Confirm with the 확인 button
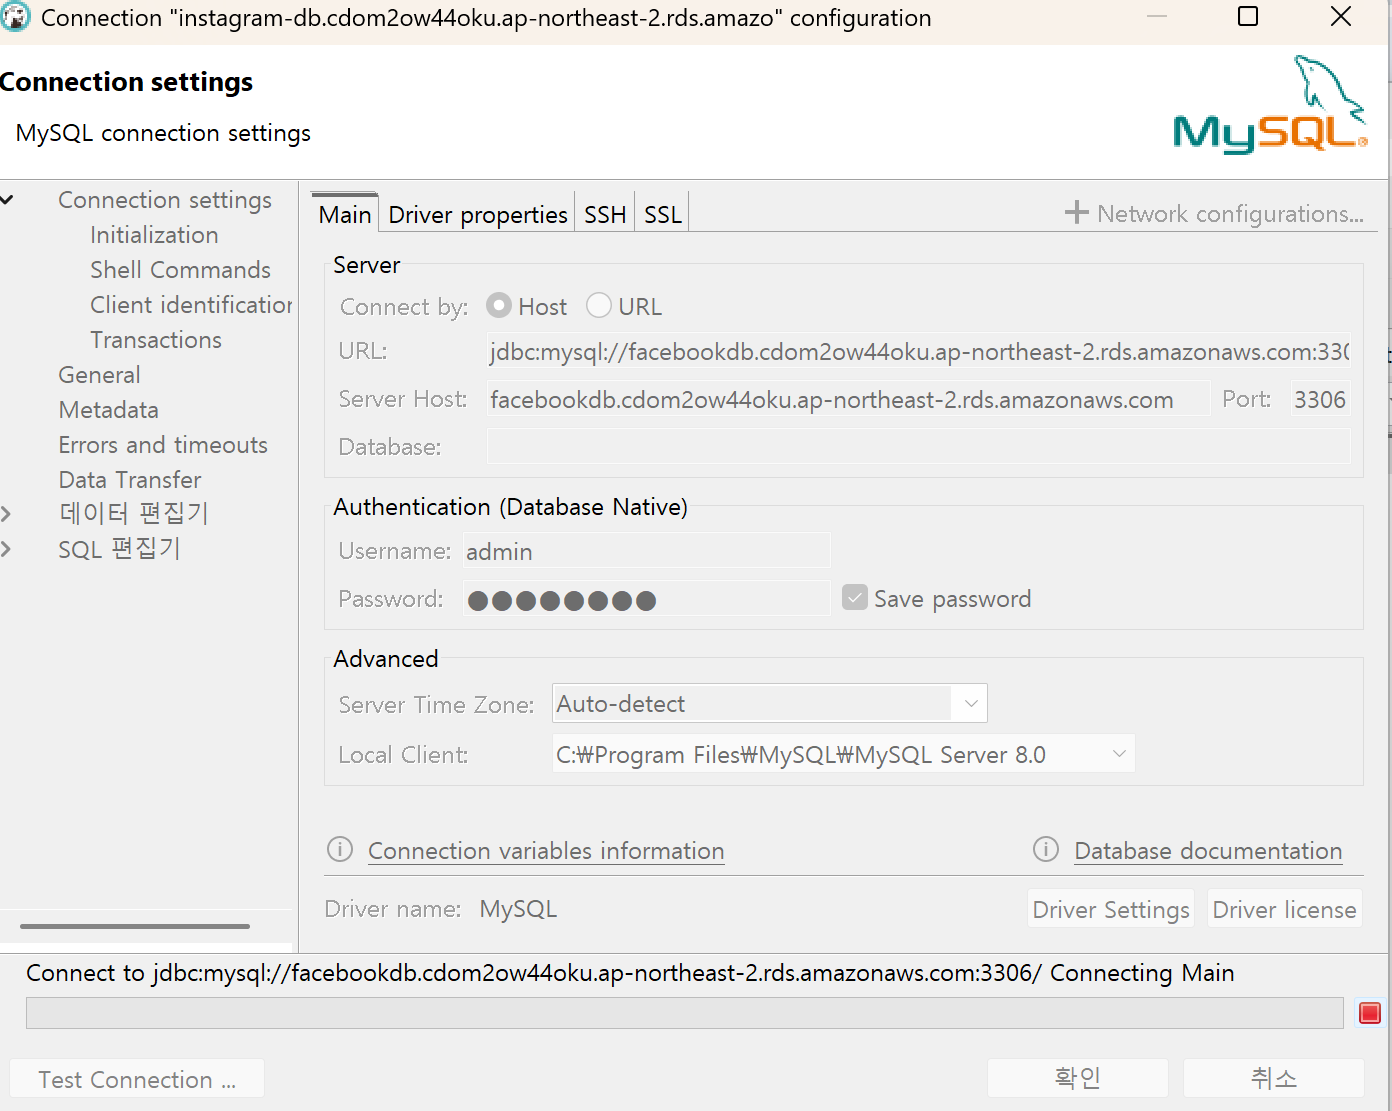The height and width of the screenshot is (1111, 1392). (1078, 1078)
